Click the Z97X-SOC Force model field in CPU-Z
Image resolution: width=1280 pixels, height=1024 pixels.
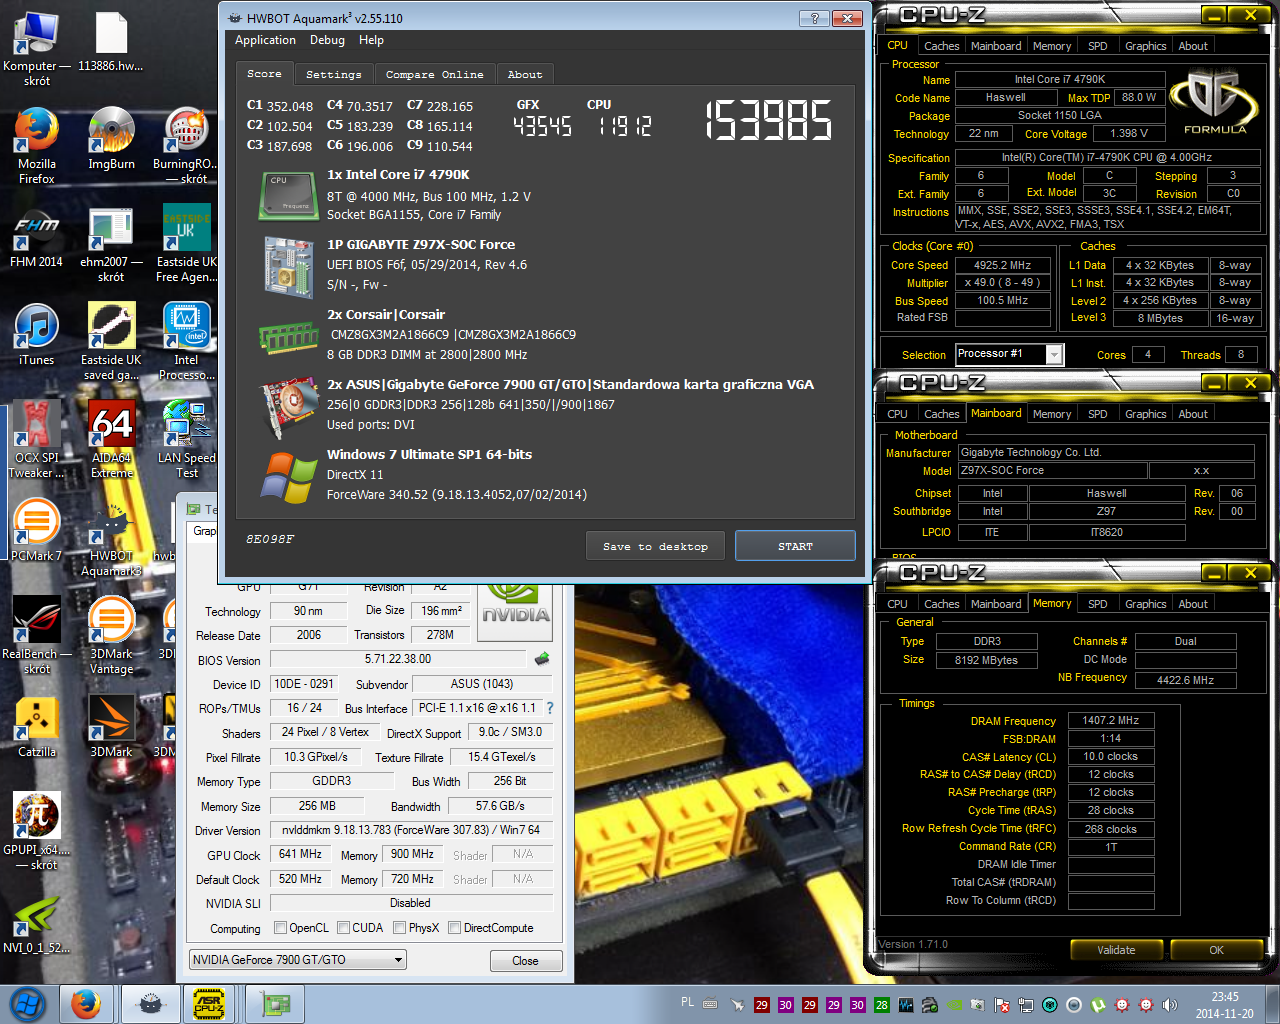pyautogui.click(x=1051, y=471)
